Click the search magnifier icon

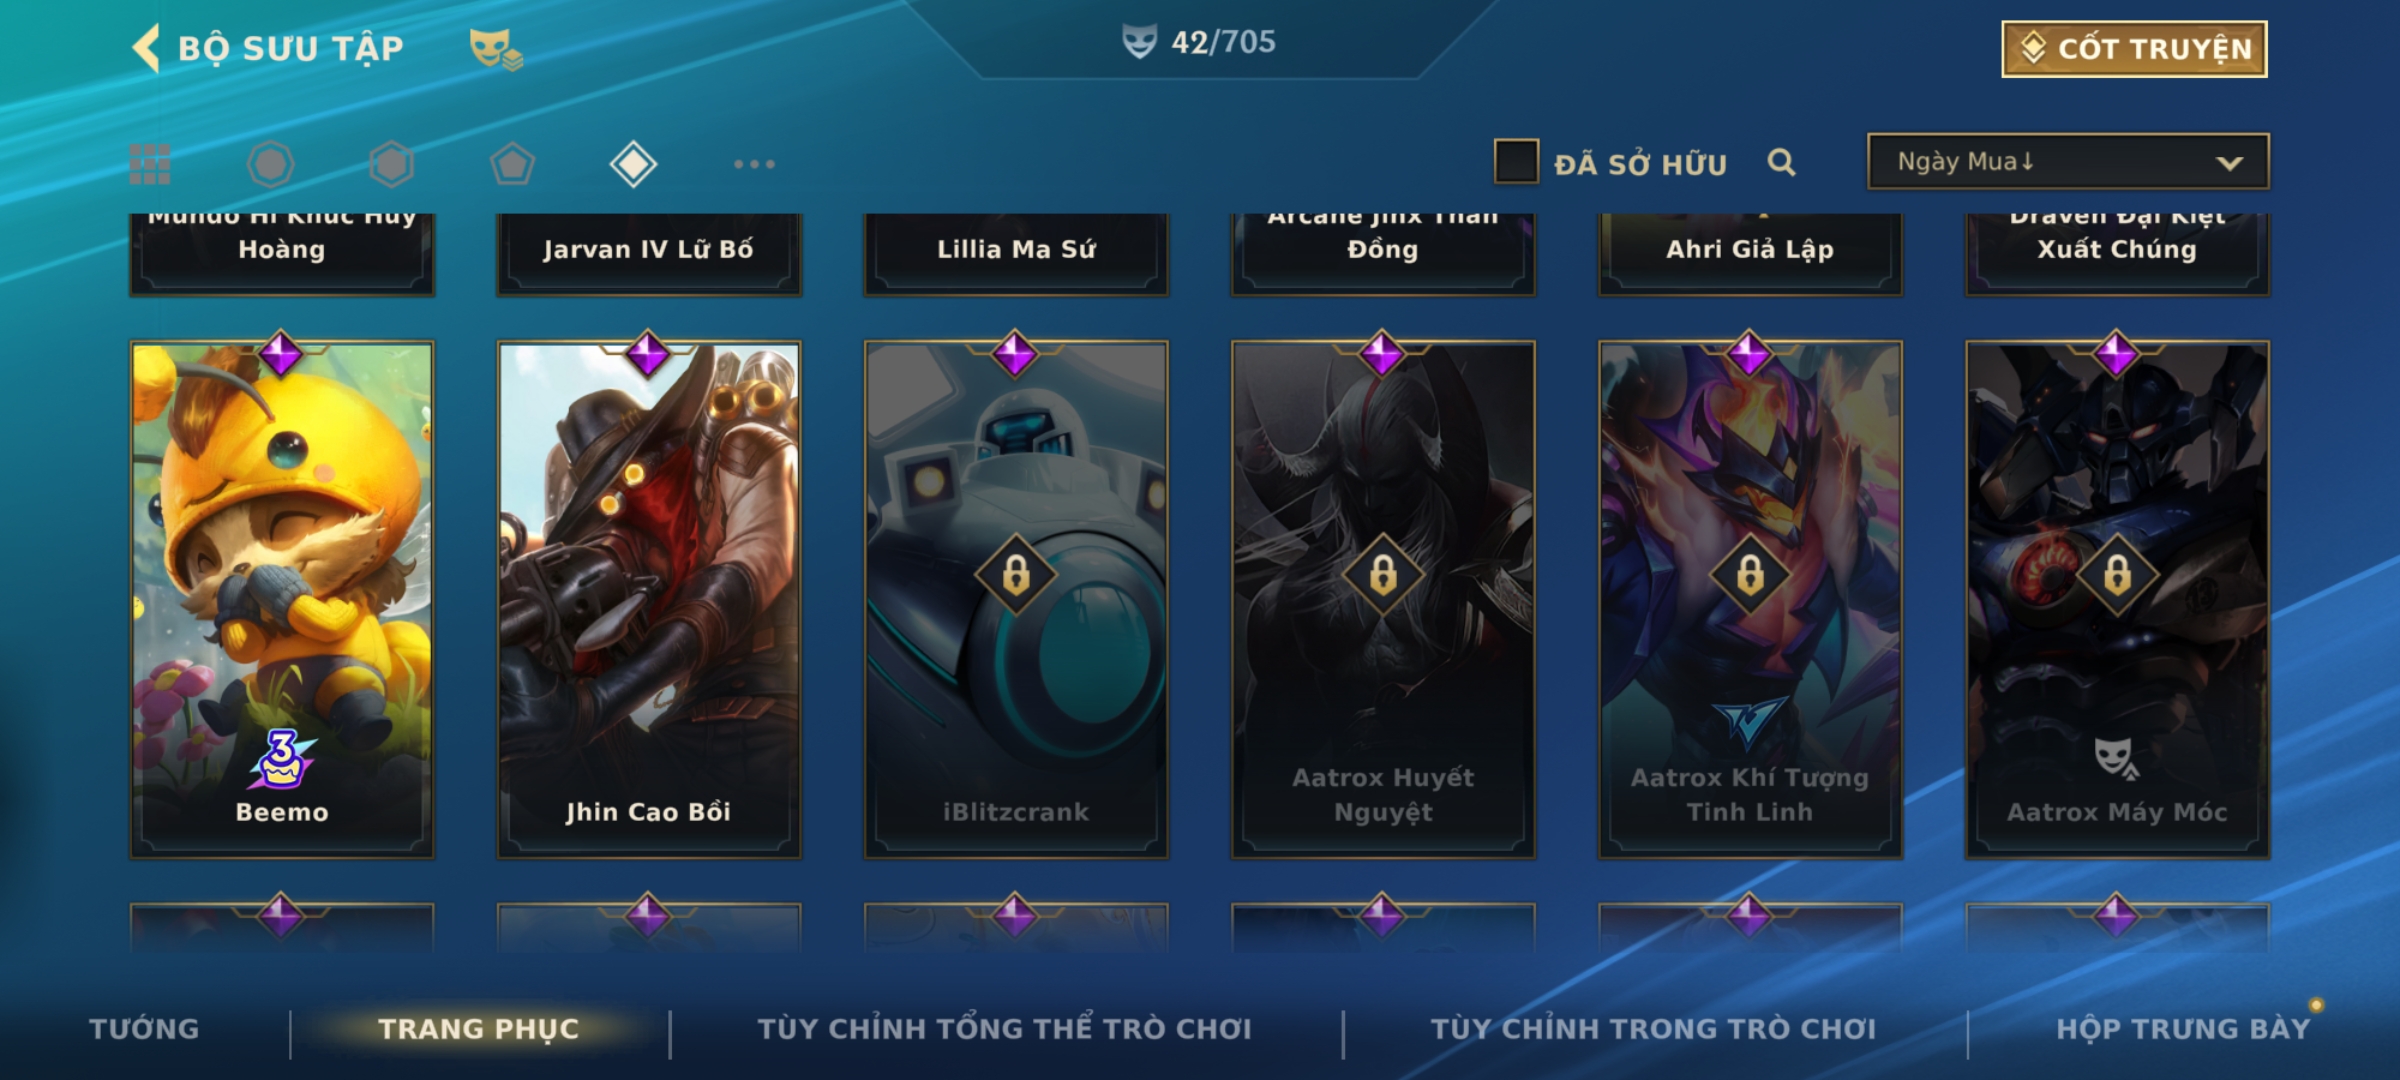coord(1781,162)
